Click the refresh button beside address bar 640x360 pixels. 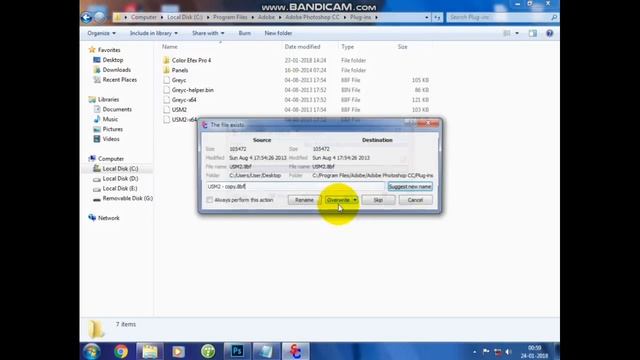pos(437,18)
